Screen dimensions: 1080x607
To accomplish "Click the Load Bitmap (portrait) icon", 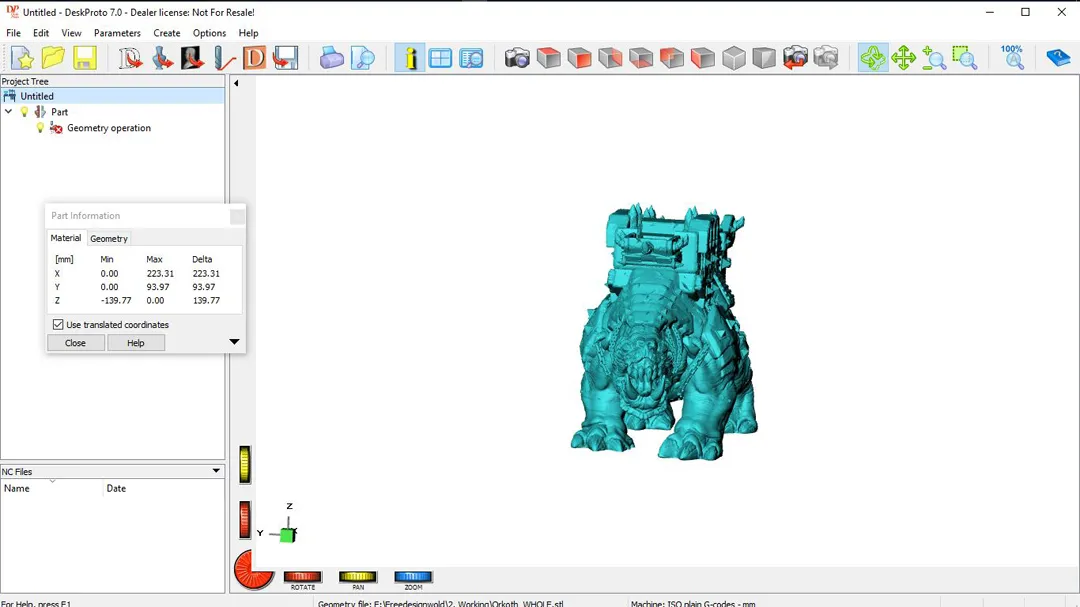I will point(192,58).
